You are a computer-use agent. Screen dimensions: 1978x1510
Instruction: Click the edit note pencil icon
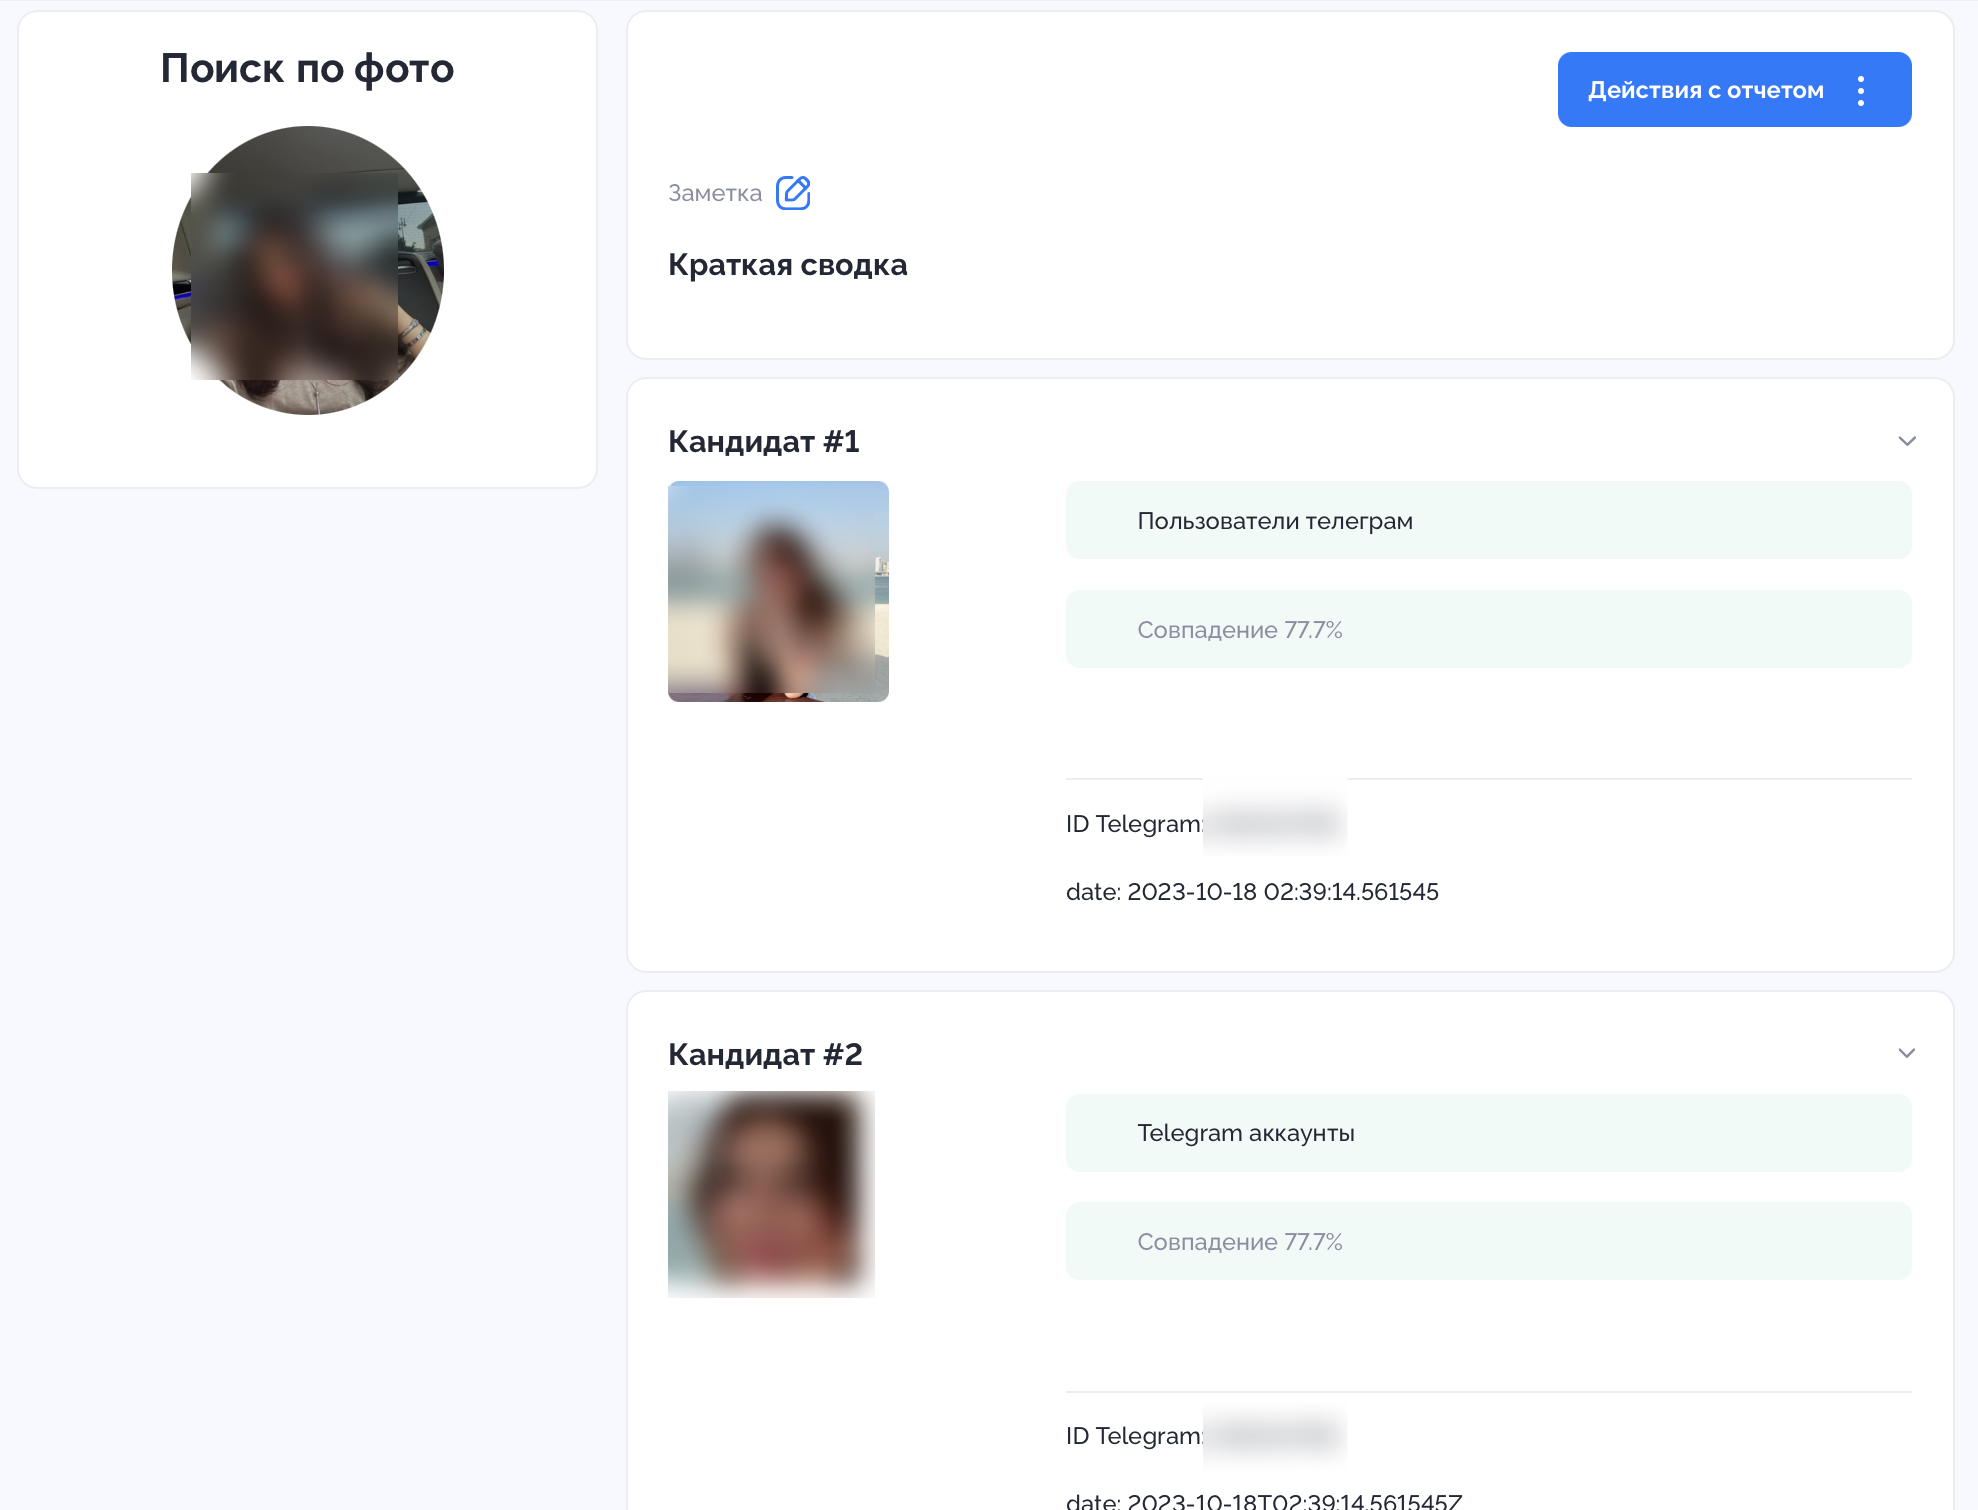tap(793, 192)
